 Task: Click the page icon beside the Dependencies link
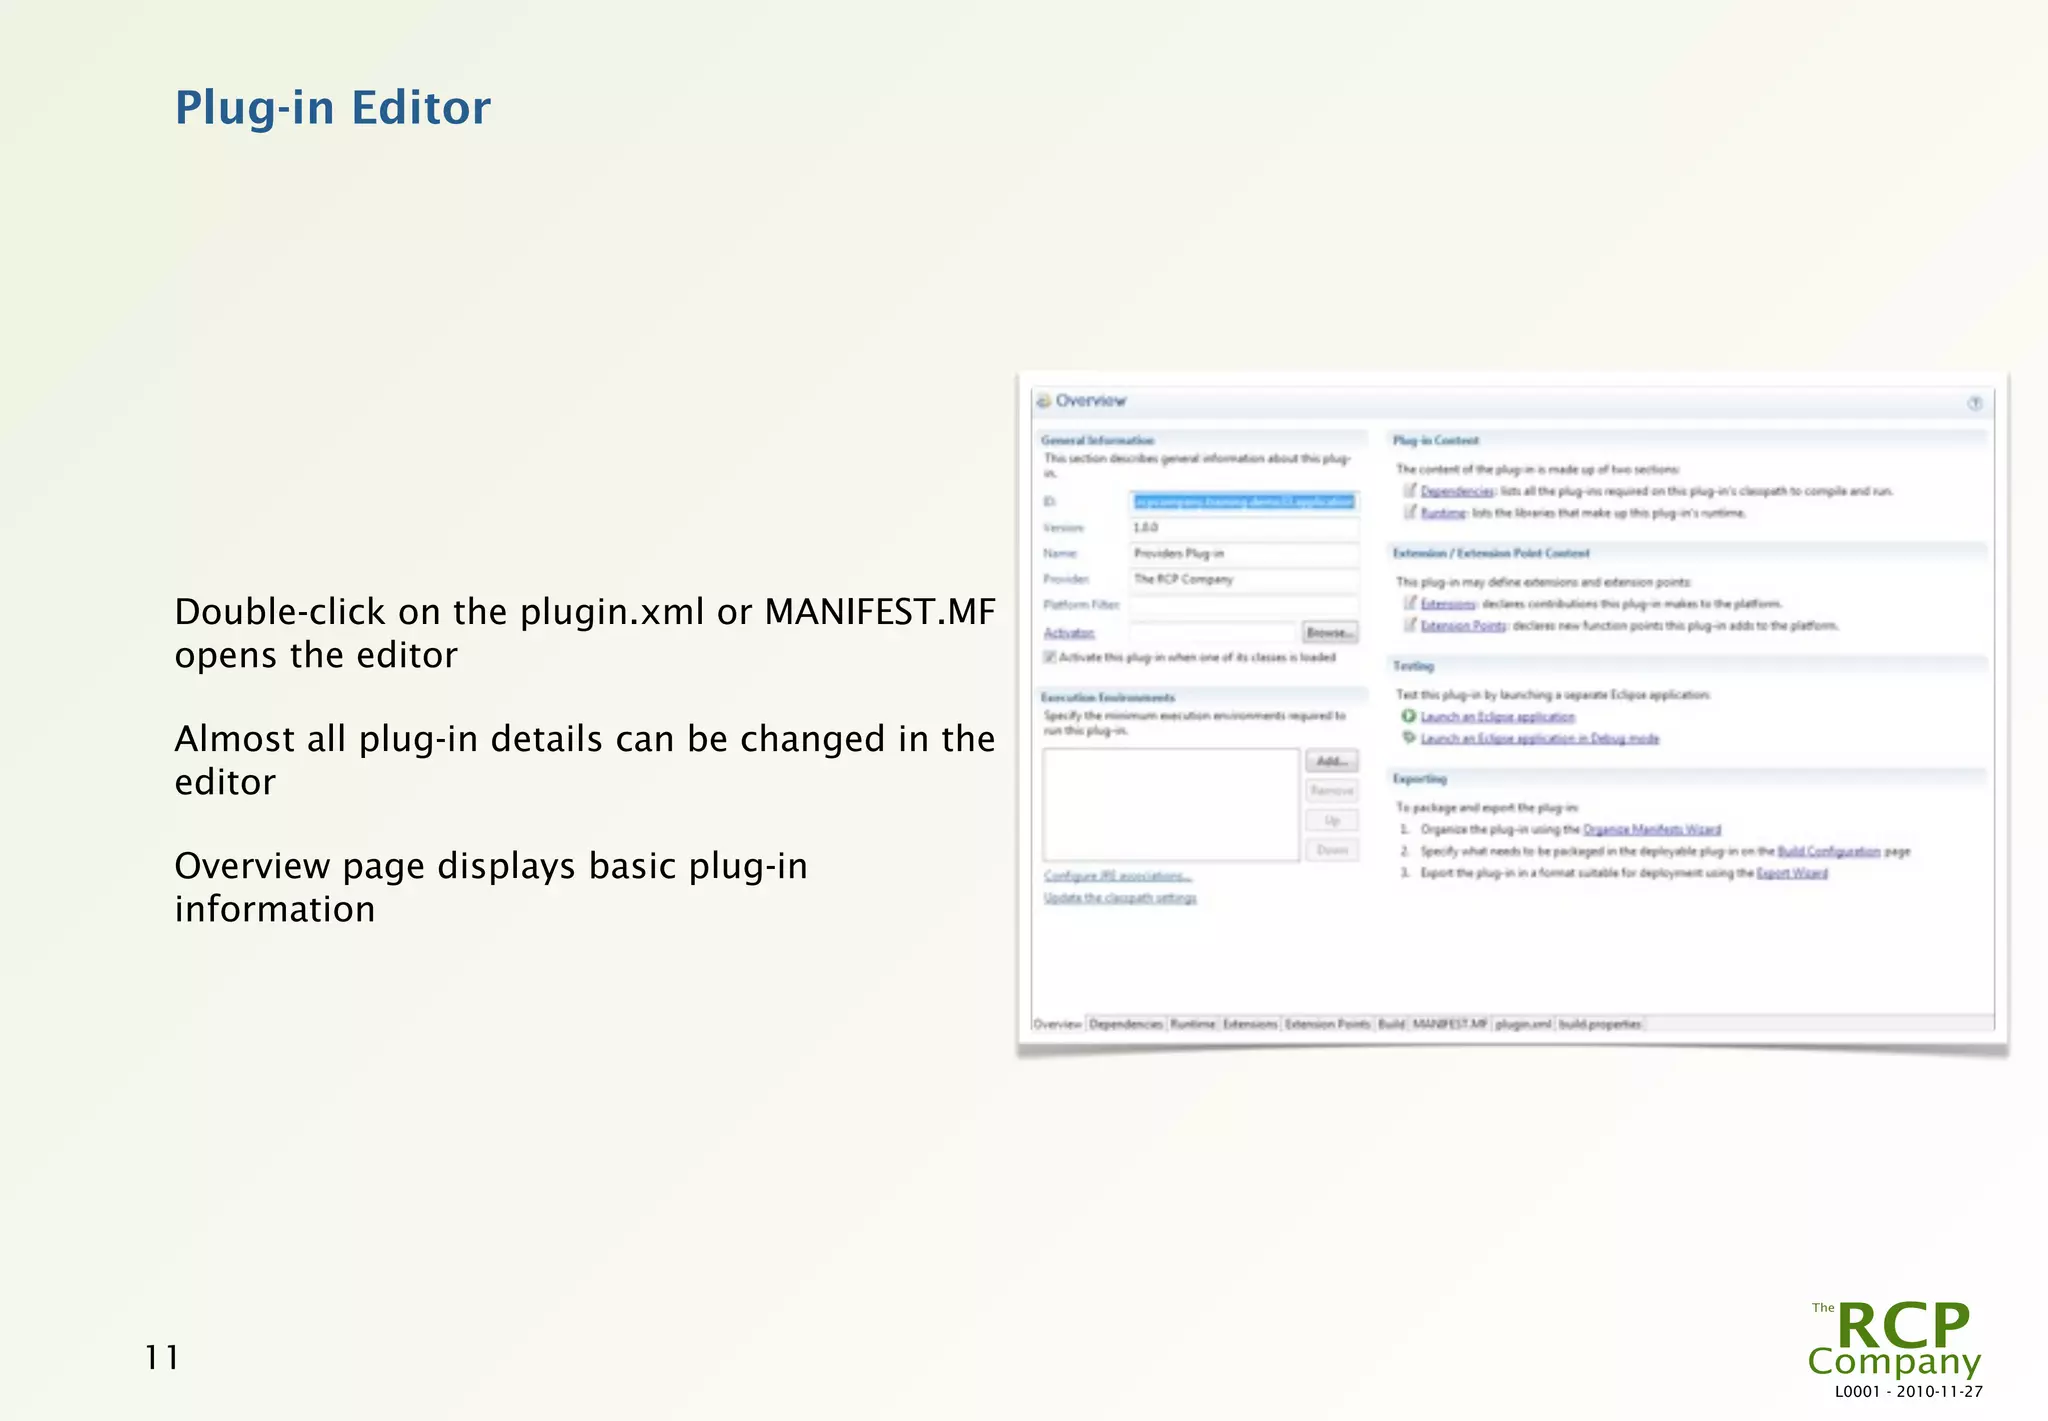(x=1410, y=490)
